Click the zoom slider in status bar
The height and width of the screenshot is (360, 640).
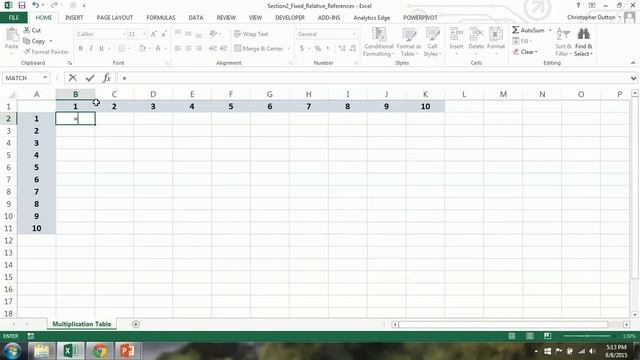[x=587, y=336]
